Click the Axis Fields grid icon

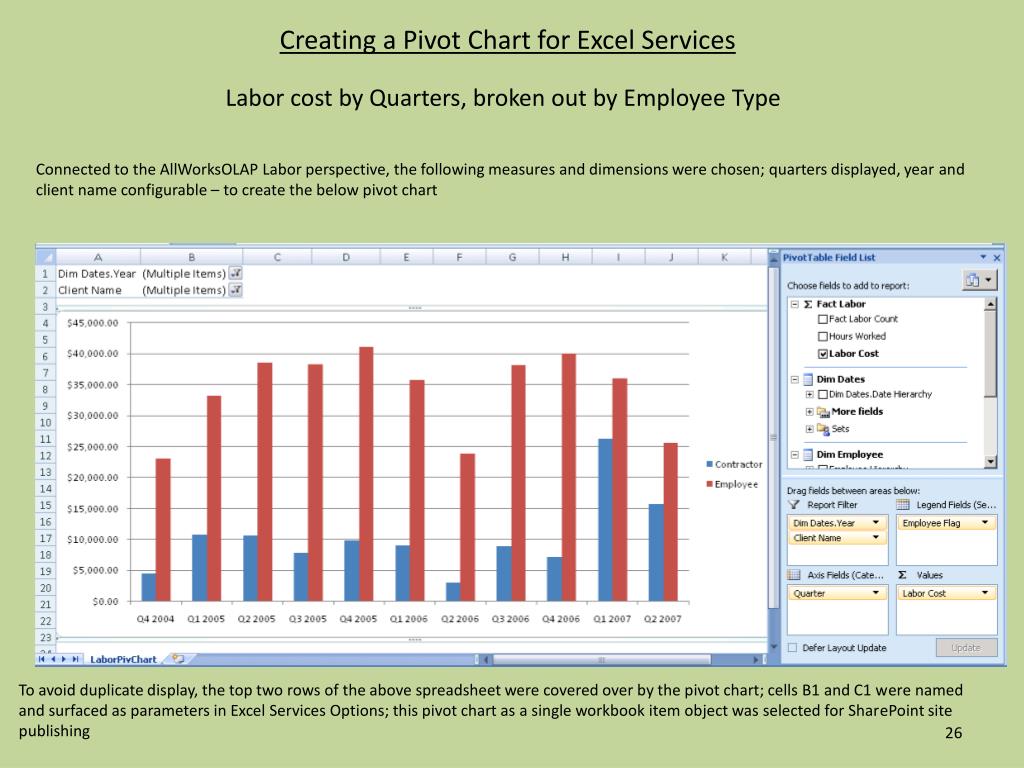pyautogui.click(x=794, y=575)
